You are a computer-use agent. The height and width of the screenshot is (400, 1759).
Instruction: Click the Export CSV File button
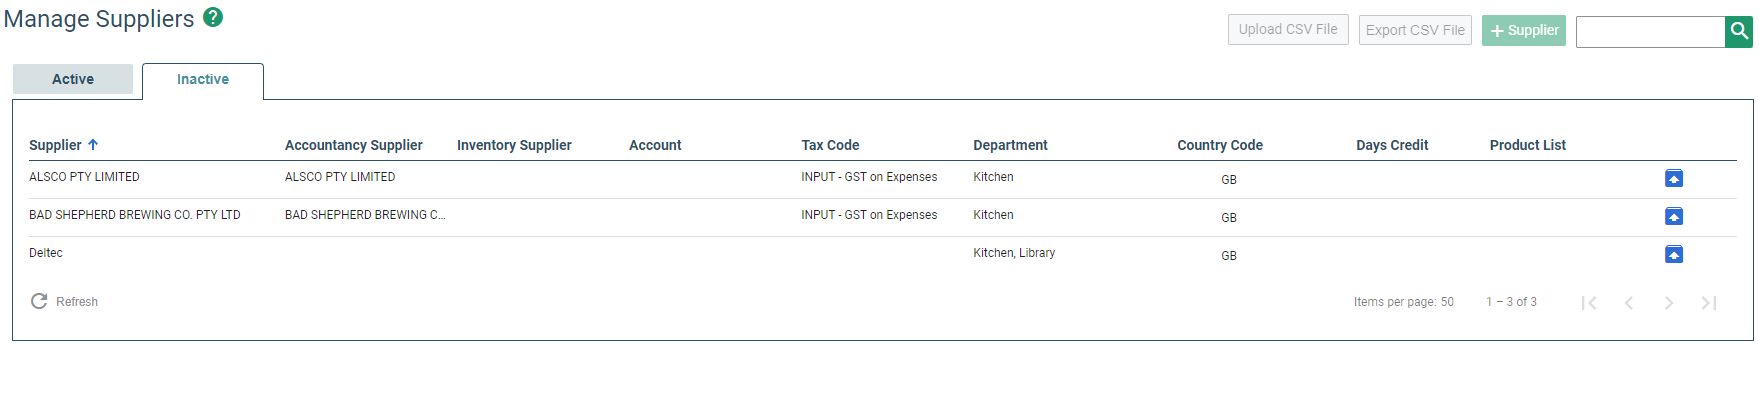(x=1415, y=30)
